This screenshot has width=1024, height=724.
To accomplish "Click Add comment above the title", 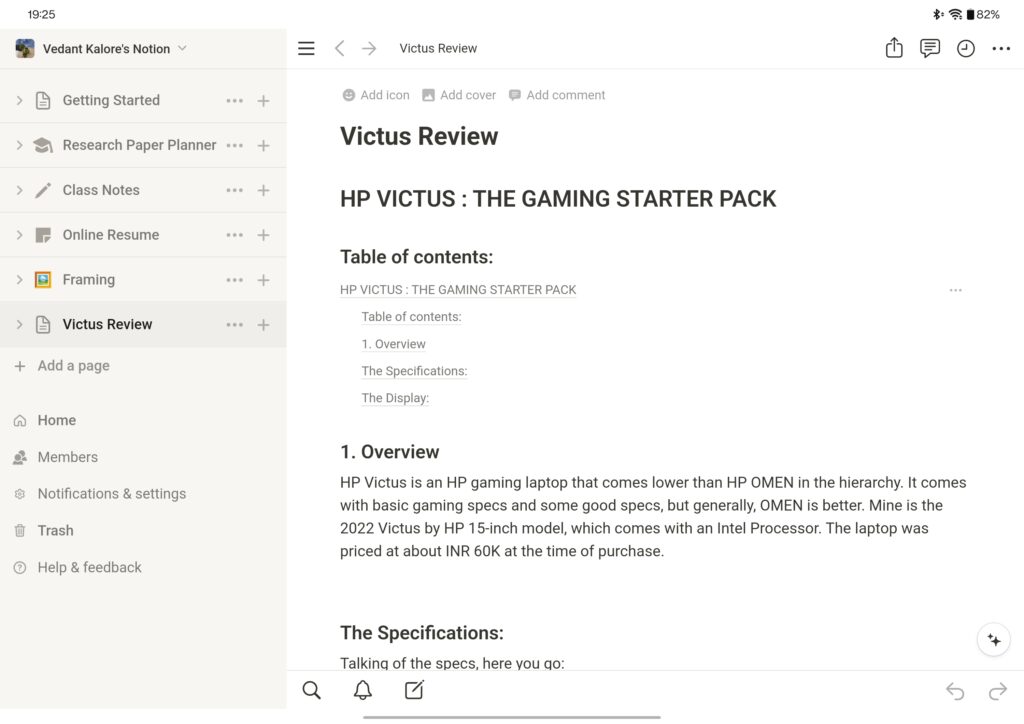I will pyautogui.click(x=557, y=95).
